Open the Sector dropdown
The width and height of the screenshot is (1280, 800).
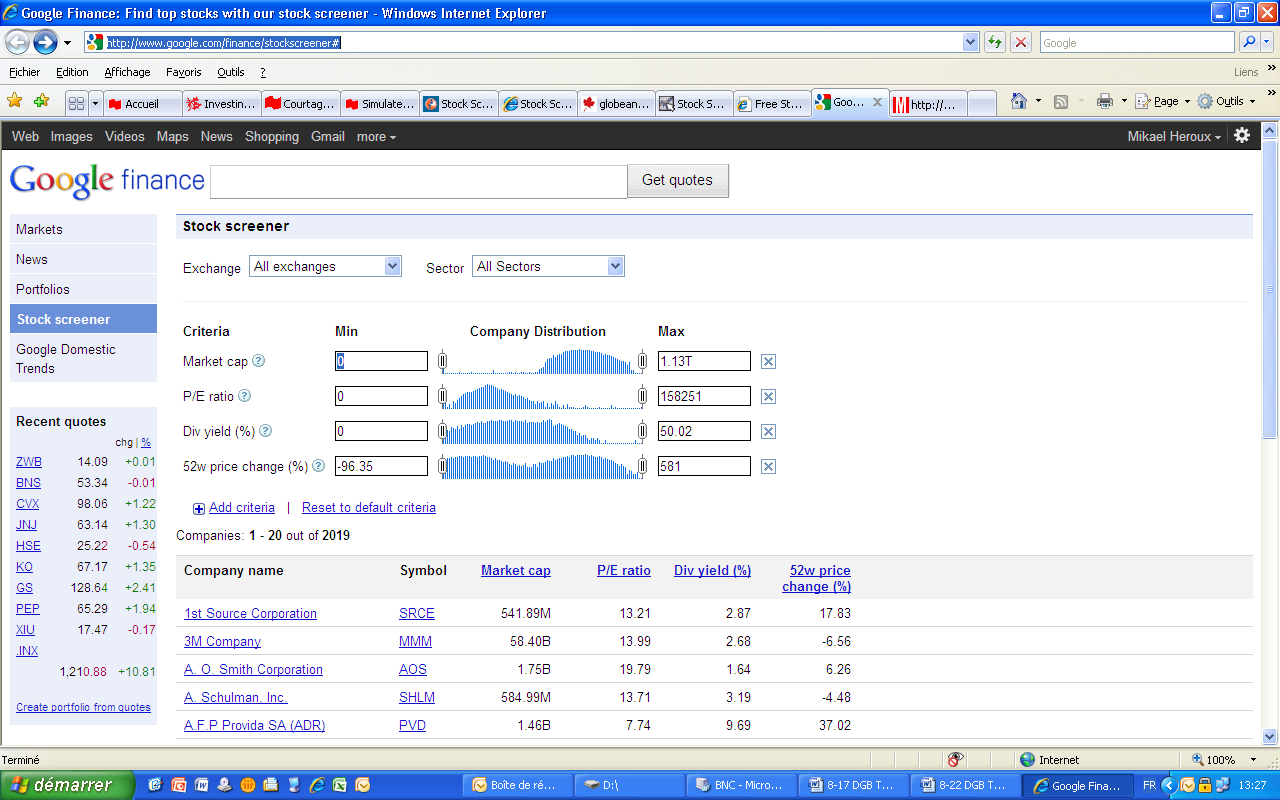pyautogui.click(x=548, y=266)
